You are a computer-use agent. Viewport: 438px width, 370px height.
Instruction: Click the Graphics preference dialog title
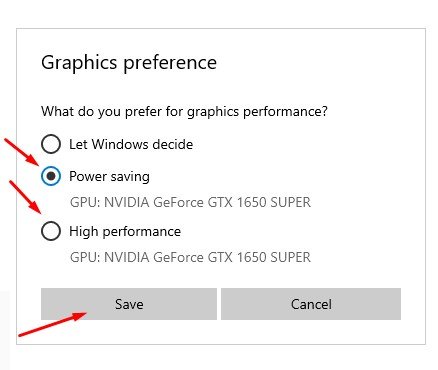(129, 63)
